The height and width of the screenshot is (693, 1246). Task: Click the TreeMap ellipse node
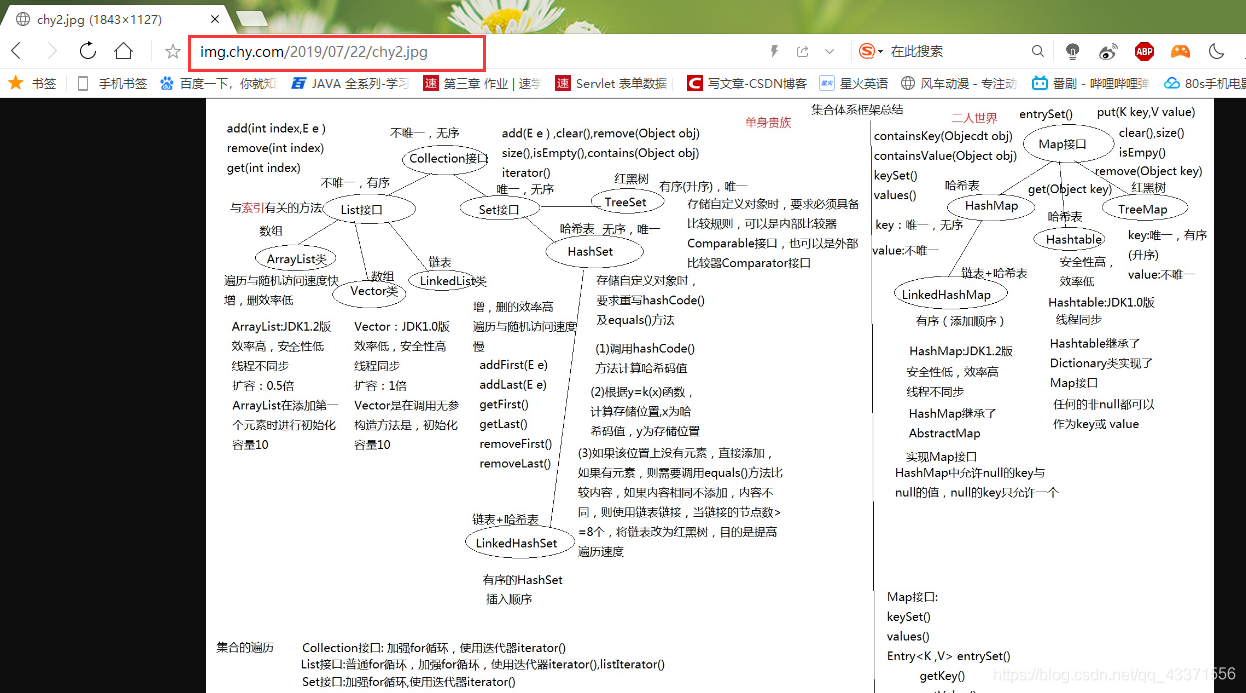(1143, 209)
